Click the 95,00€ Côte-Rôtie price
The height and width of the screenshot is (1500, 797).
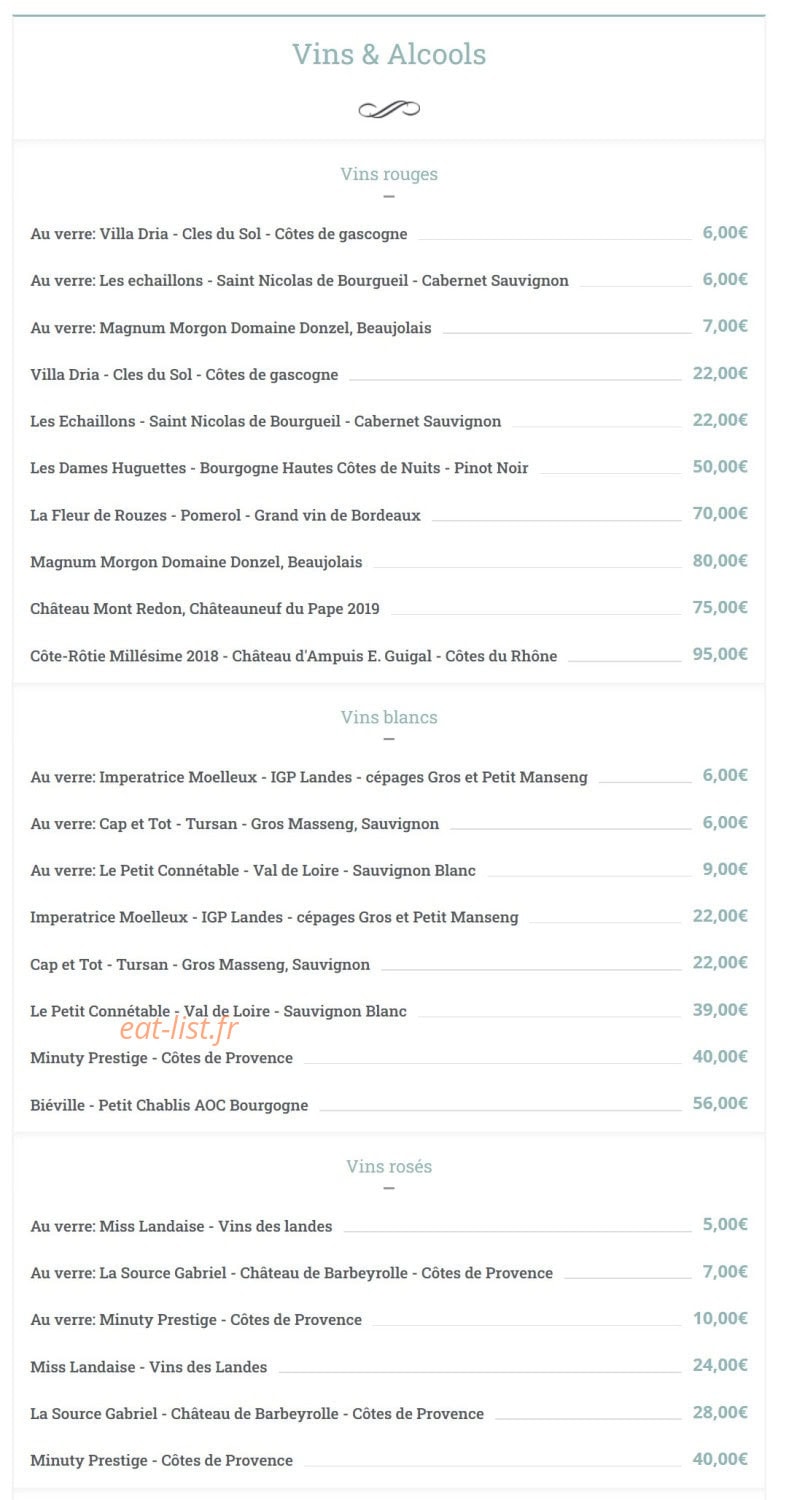(x=720, y=654)
